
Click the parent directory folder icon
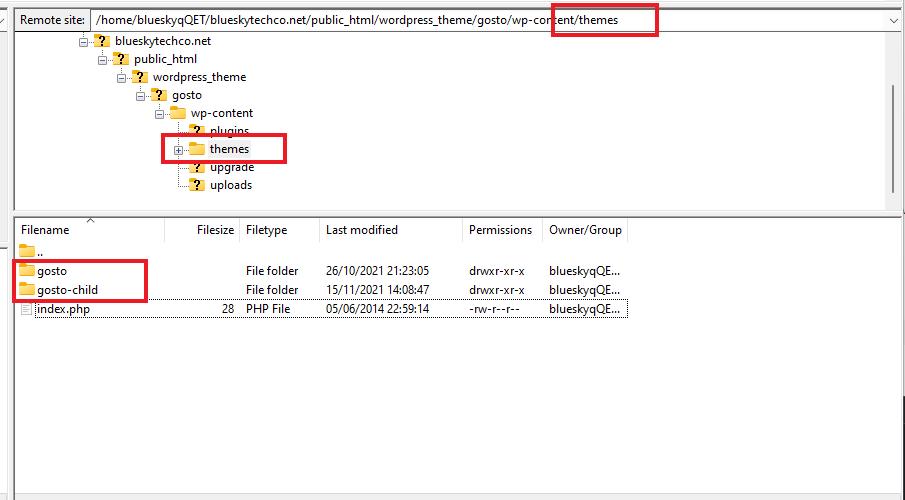[27, 251]
